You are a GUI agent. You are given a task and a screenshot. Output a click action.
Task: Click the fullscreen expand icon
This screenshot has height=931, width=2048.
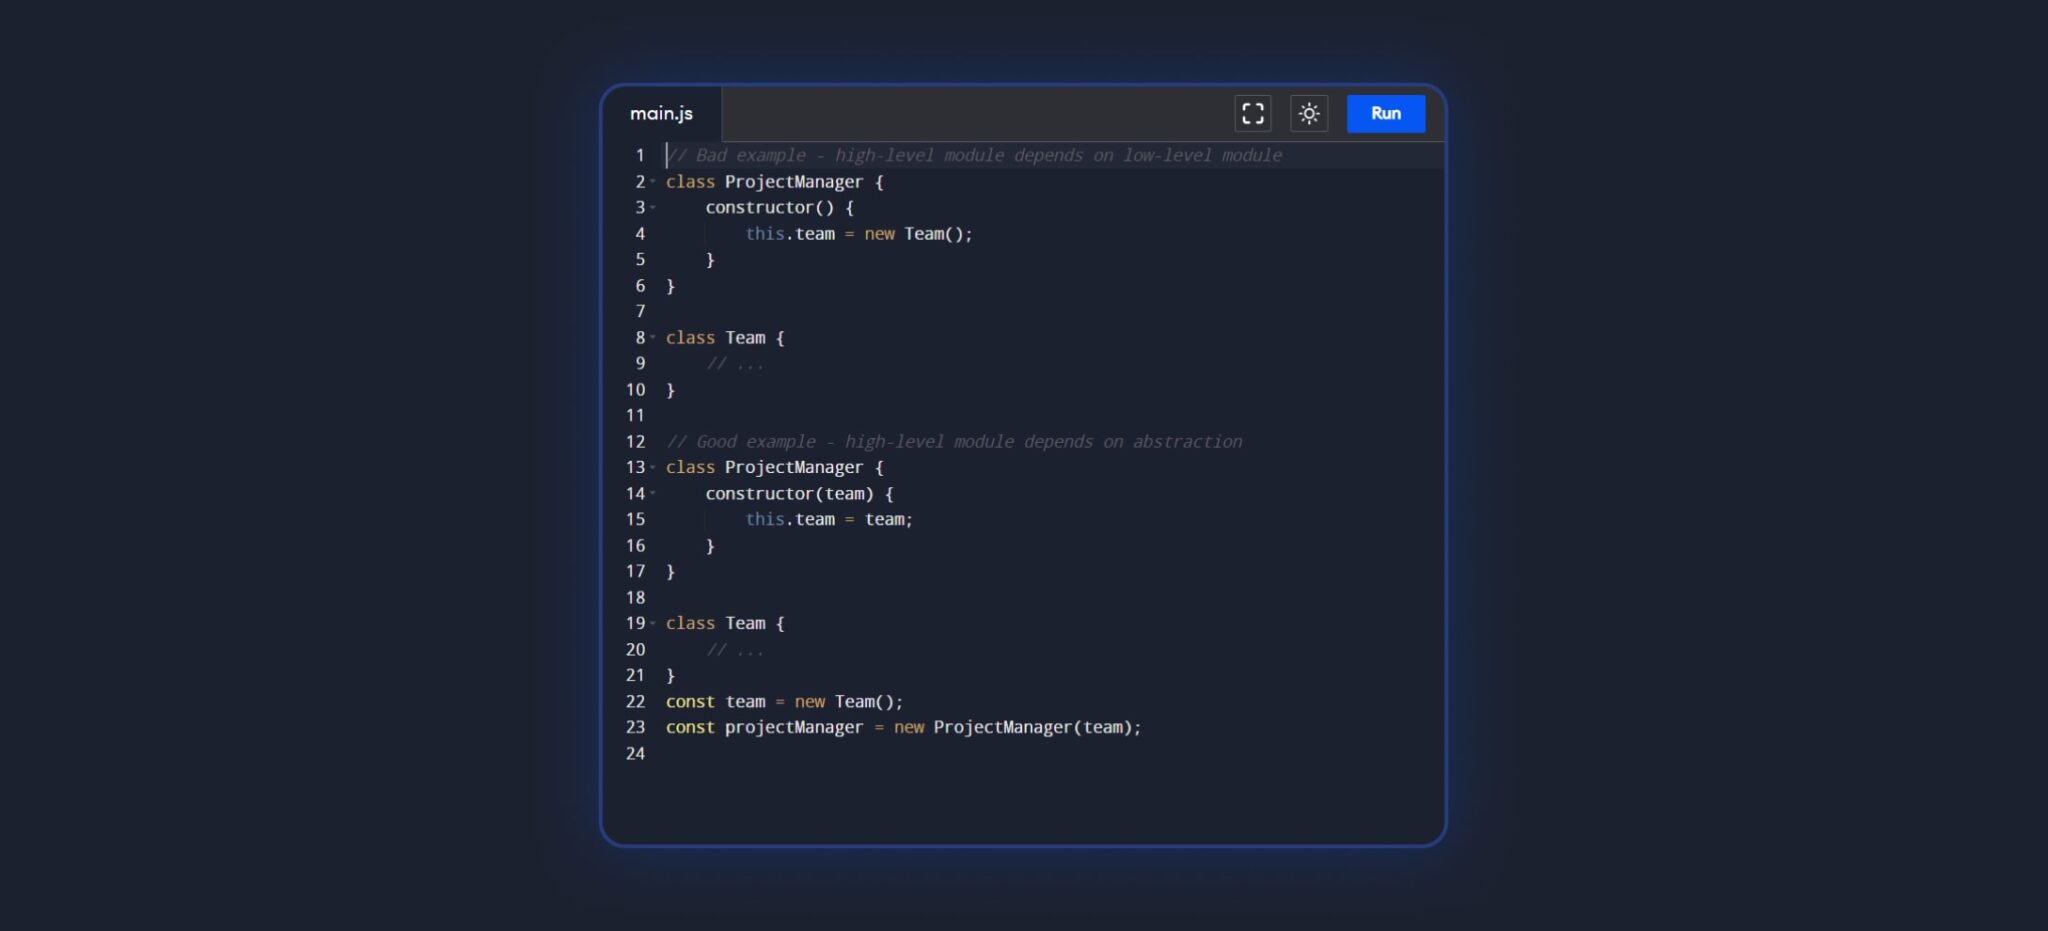[x=1253, y=113]
